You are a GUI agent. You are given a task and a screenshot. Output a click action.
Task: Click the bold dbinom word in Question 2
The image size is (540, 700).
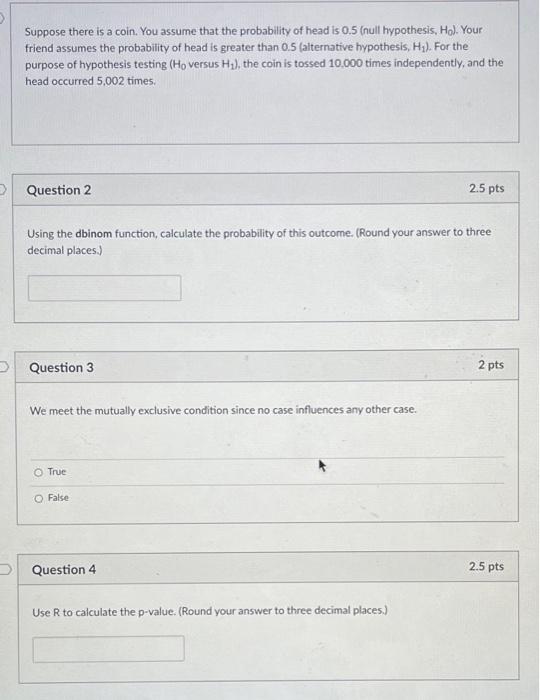93,233
